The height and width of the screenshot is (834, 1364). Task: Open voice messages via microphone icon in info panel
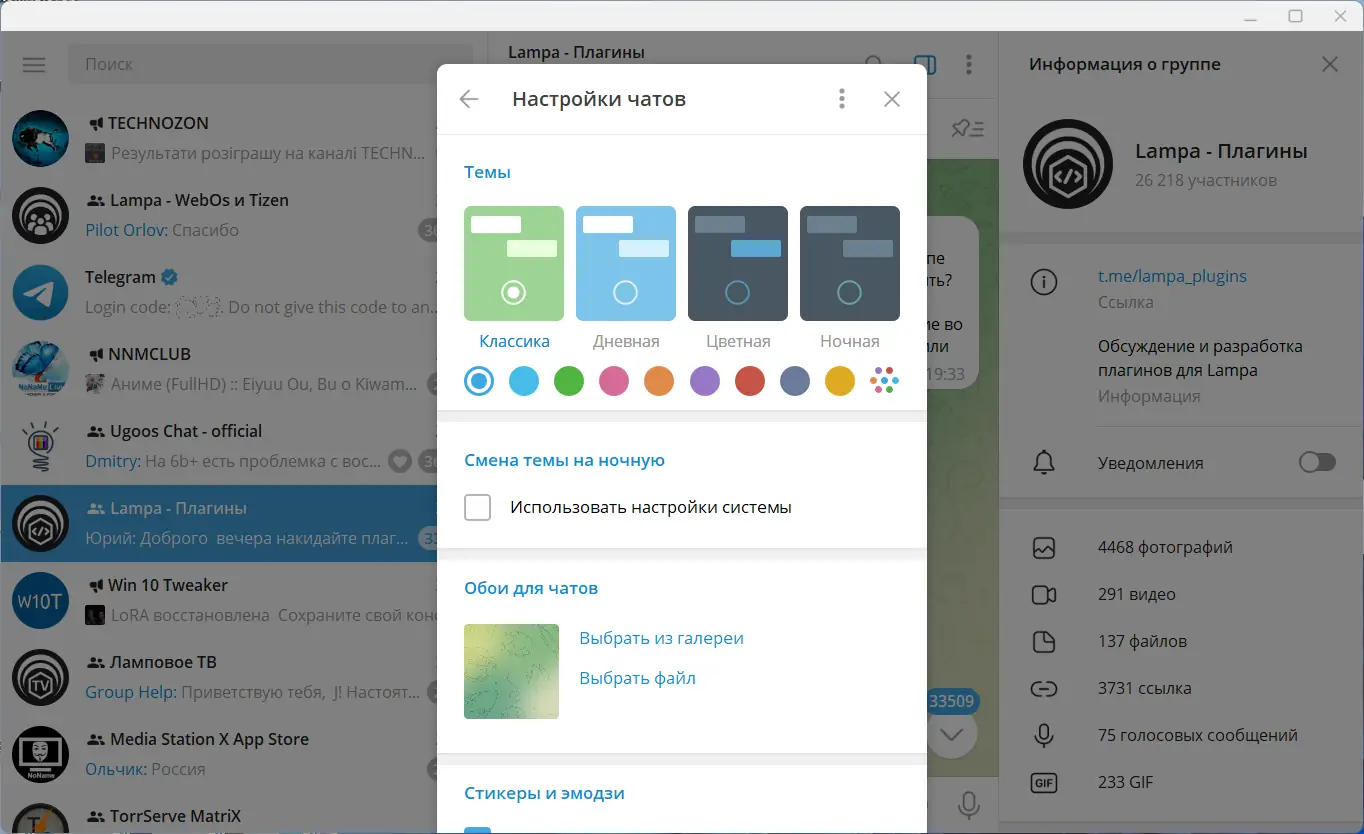click(1044, 736)
